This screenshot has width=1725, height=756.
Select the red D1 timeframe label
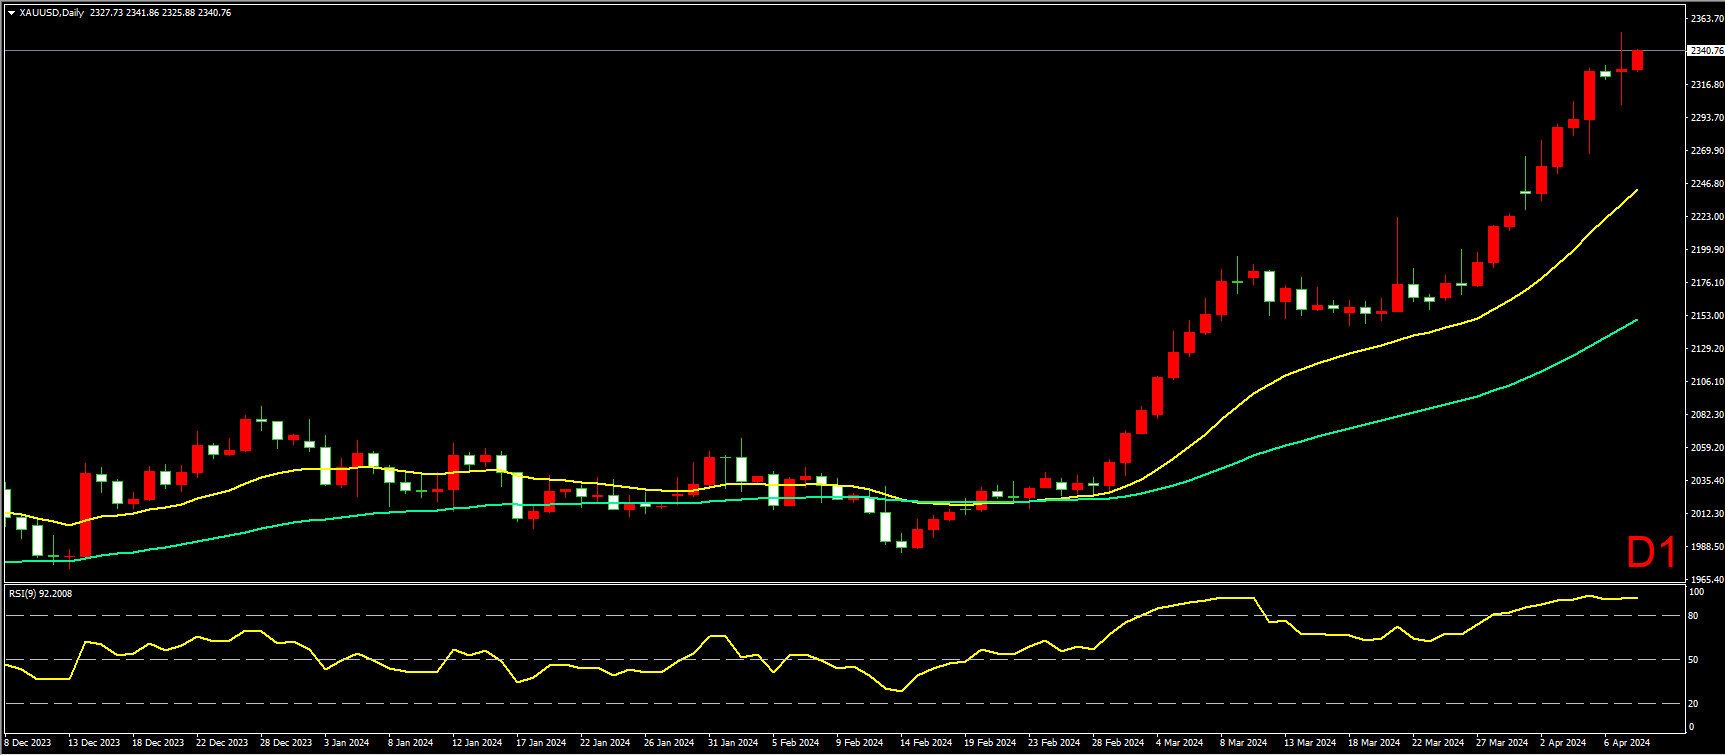point(1651,553)
